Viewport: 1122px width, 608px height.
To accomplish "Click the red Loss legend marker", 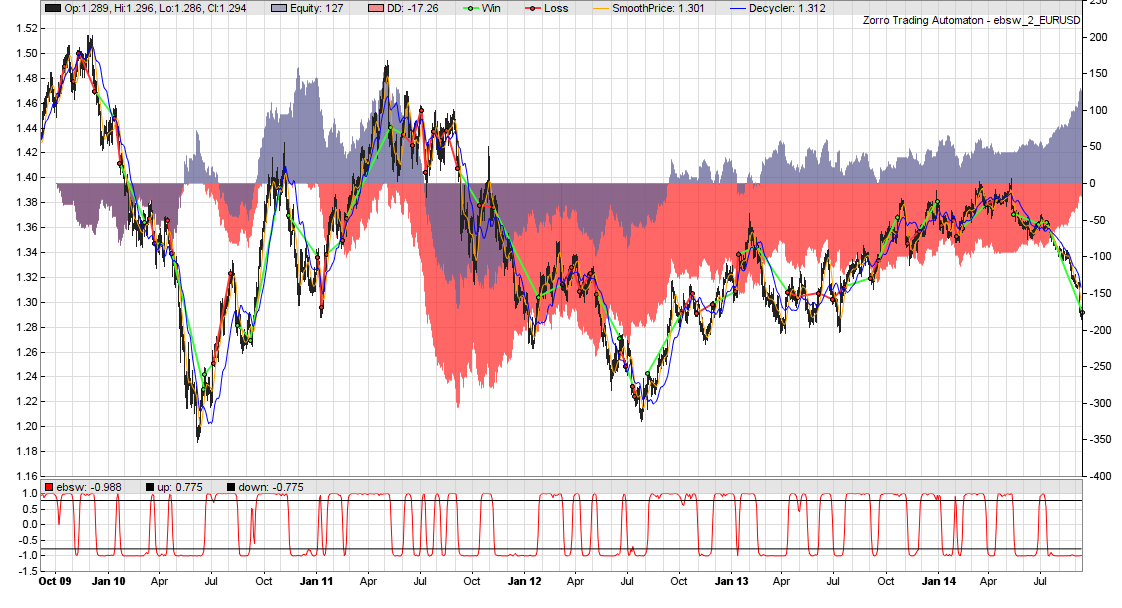I will (532, 9).
